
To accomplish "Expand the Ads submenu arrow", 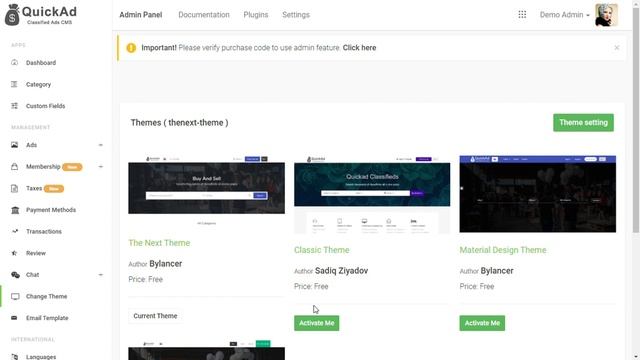I will (100, 145).
